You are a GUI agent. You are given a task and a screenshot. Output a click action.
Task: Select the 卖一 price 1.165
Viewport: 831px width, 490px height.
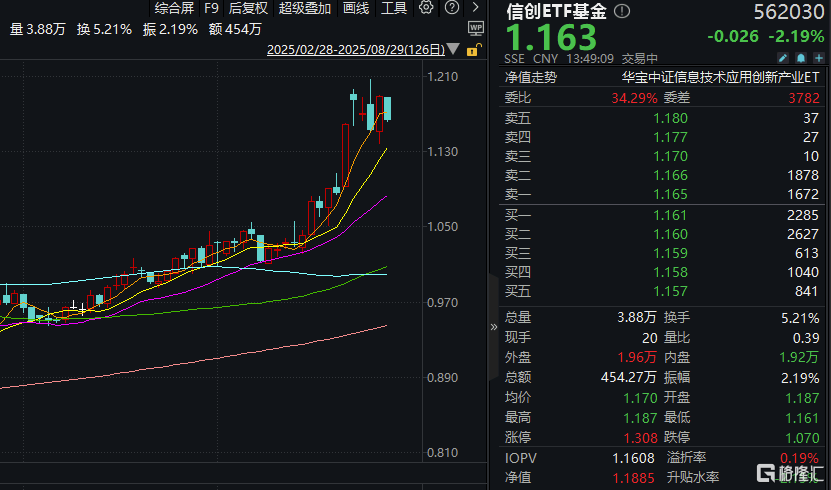(670, 194)
